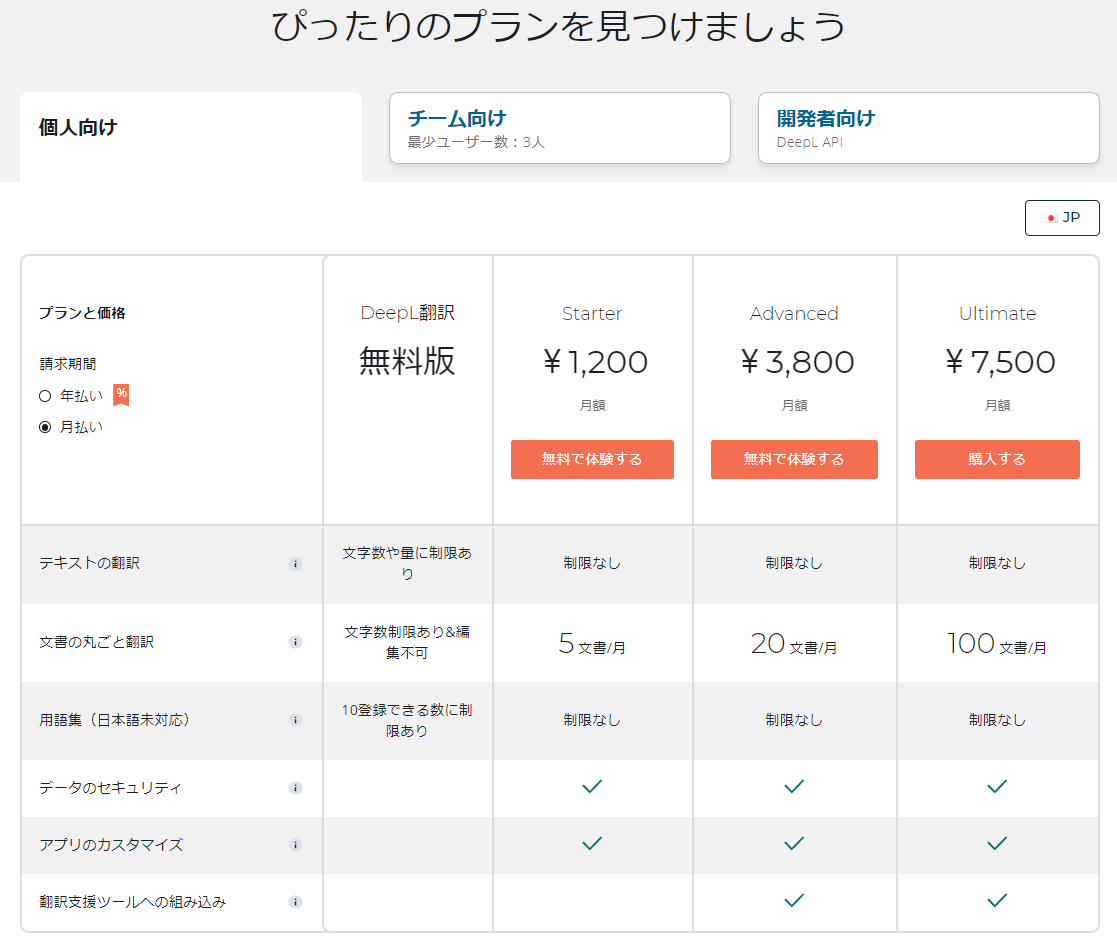Click info icon beside 翻訳支援ツールへの組み込み

(295, 902)
